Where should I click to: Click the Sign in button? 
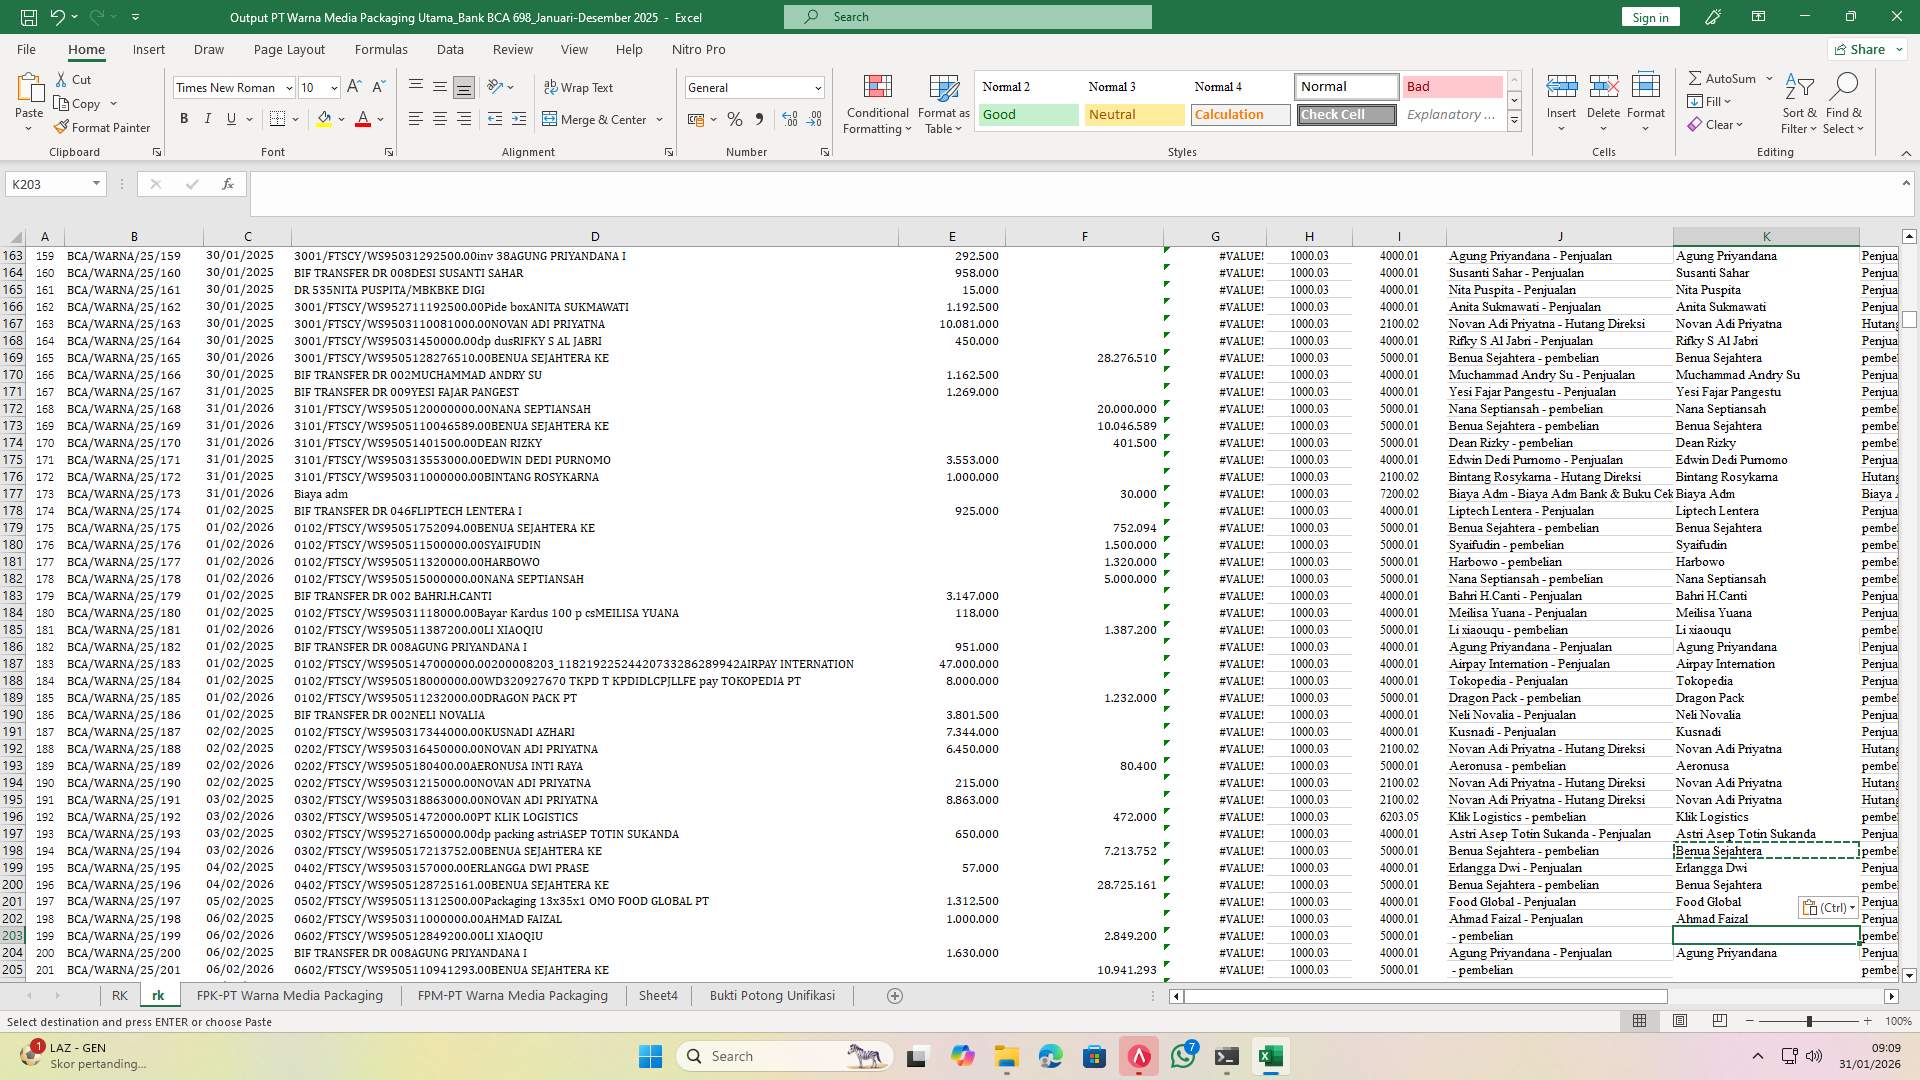coord(1649,17)
